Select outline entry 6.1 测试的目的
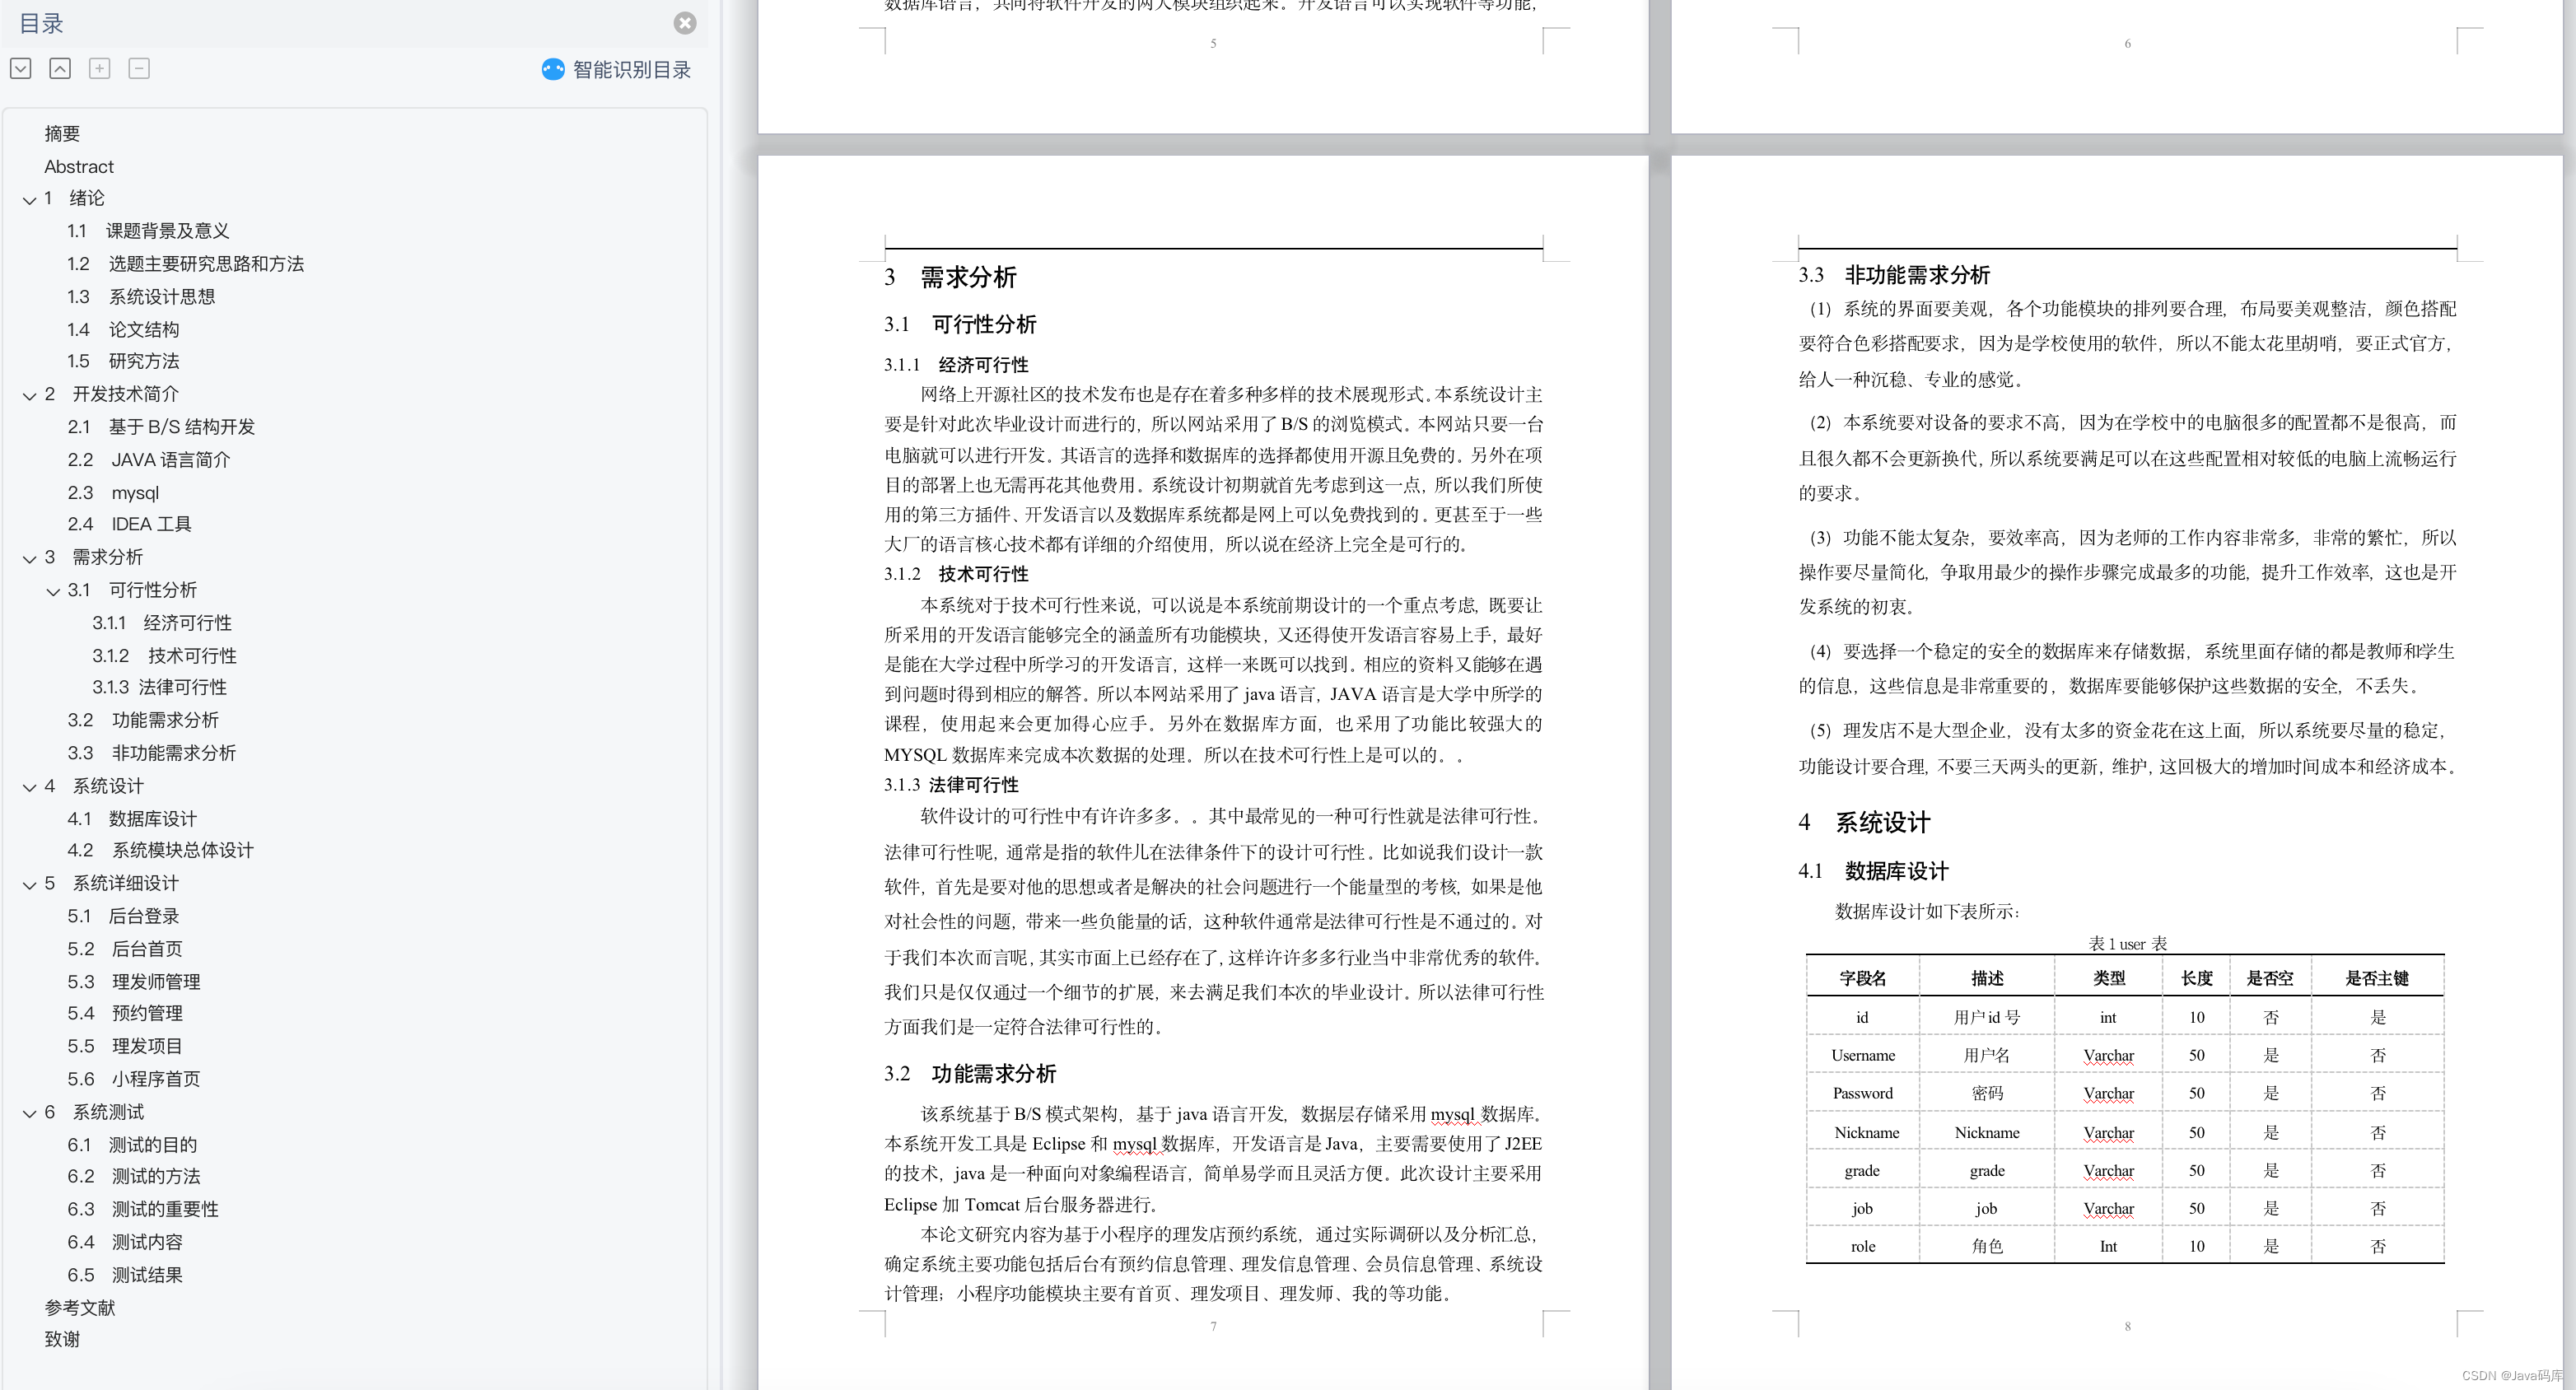The width and height of the screenshot is (2576, 1390). point(132,1145)
